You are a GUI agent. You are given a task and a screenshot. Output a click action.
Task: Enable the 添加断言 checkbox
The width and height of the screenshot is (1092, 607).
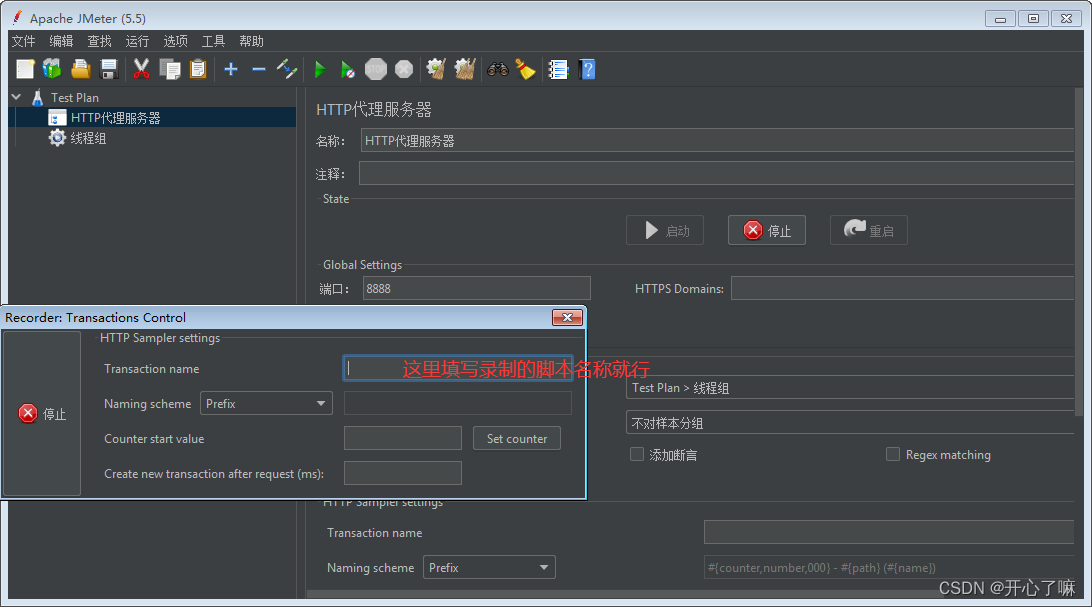tap(637, 455)
